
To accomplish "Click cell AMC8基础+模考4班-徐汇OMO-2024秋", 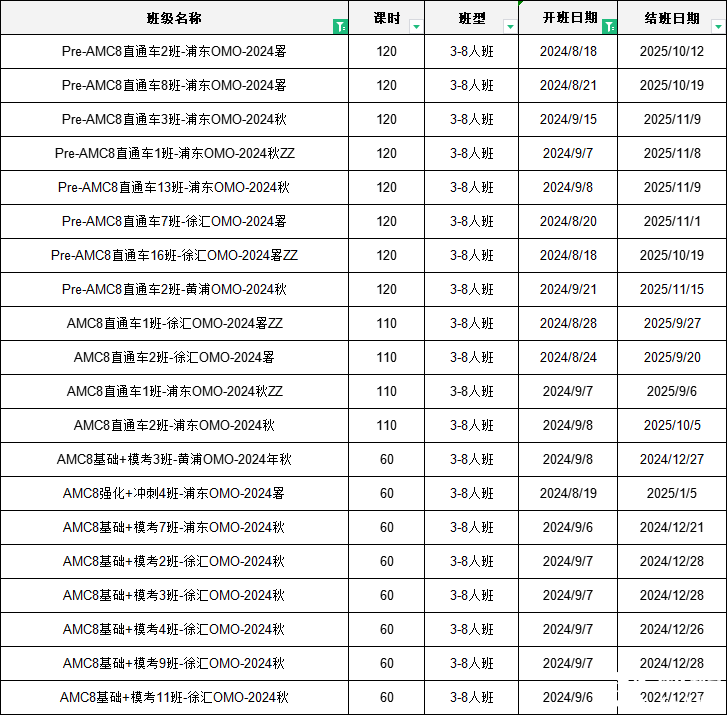I will pyautogui.click(x=174, y=629).
